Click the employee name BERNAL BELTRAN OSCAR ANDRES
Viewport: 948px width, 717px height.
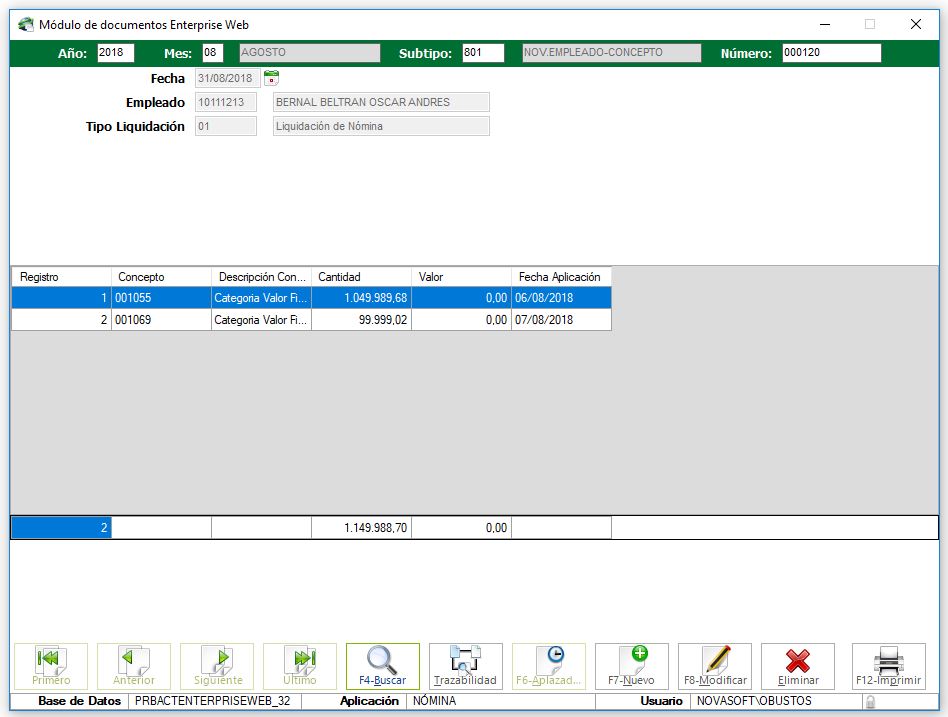coord(381,102)
